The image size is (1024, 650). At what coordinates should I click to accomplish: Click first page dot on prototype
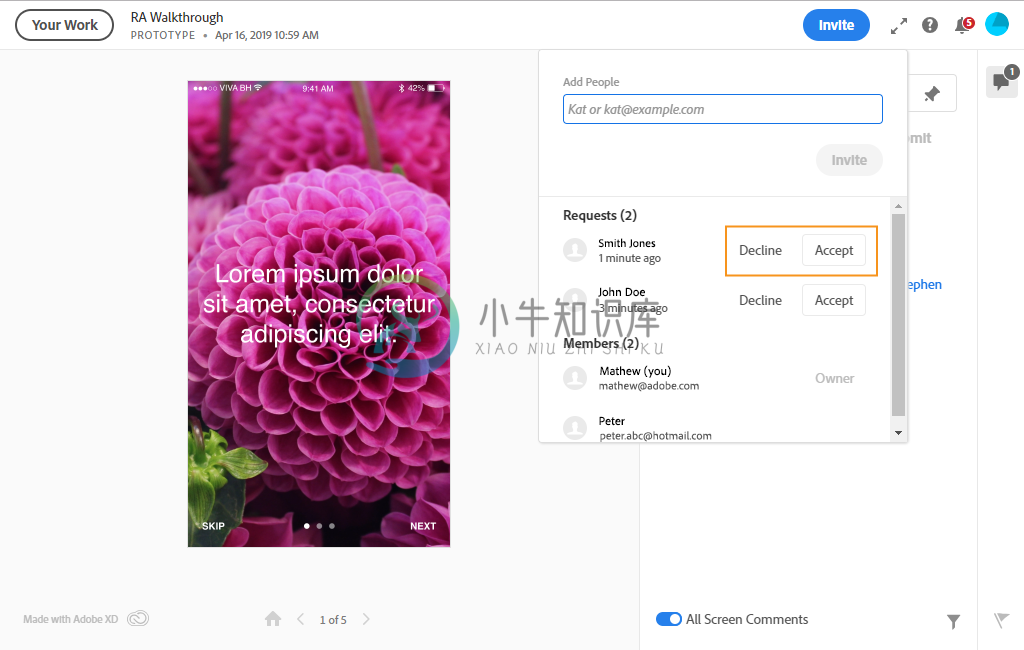(306, 526)
